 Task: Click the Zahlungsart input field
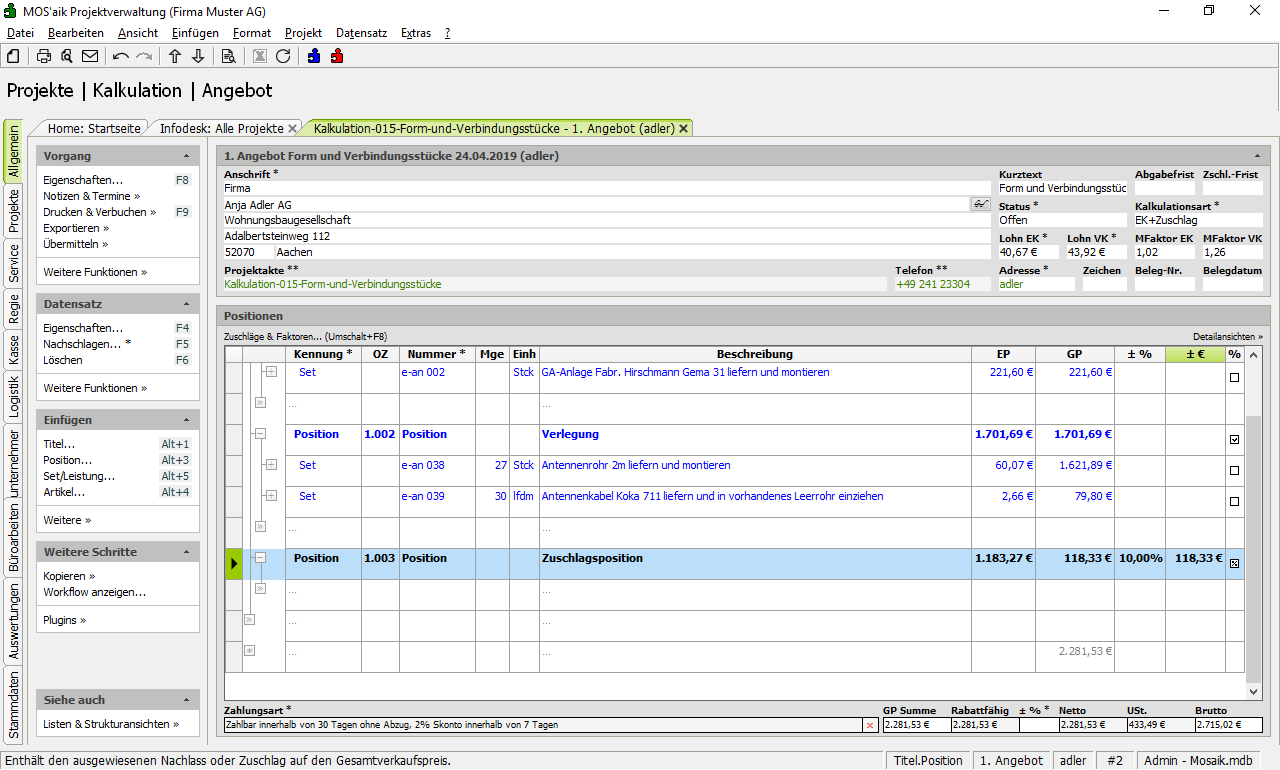tap(540, 725)
